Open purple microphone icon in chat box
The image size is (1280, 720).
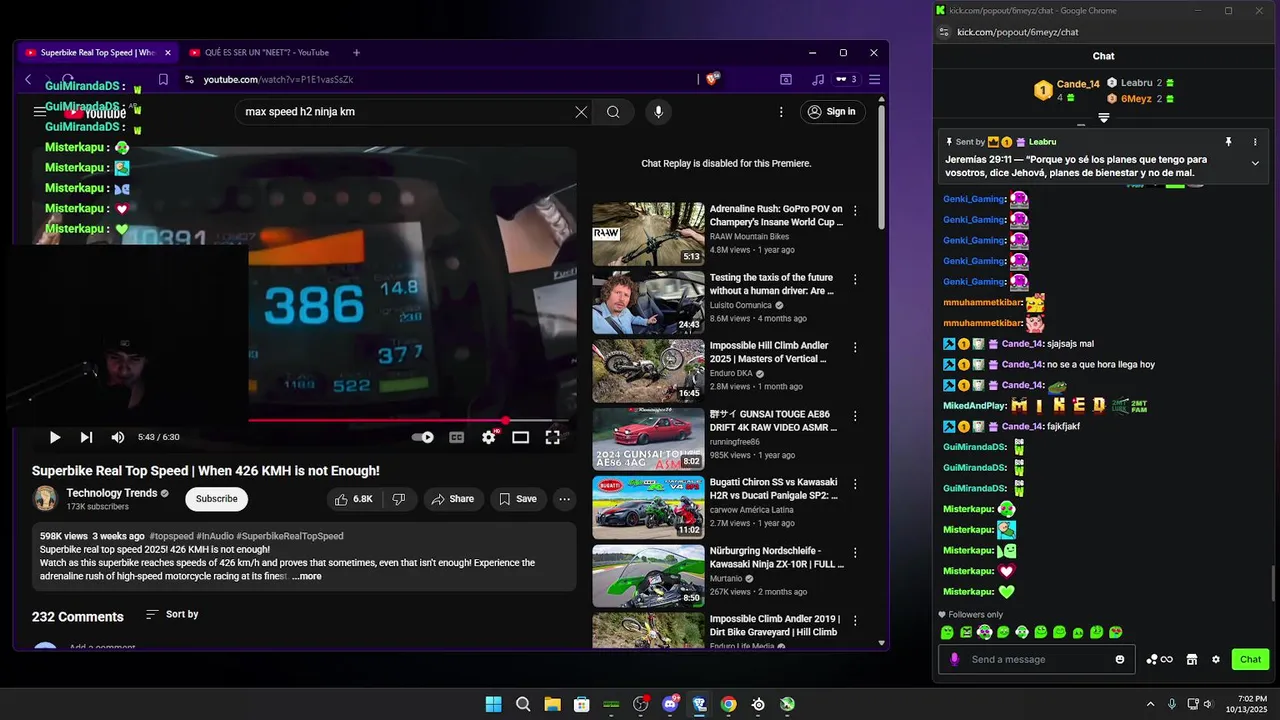click(954, 659)
